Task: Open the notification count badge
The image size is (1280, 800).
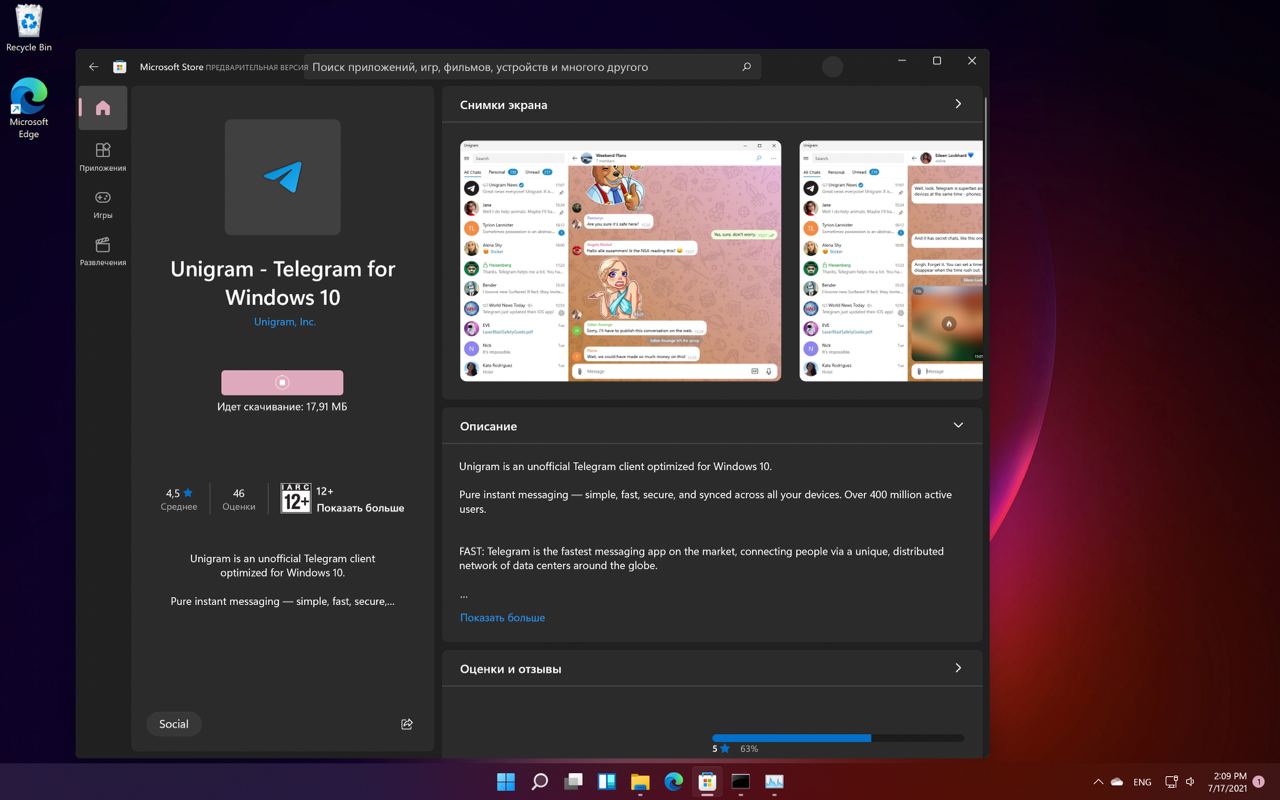Action: coord(1260,782)
